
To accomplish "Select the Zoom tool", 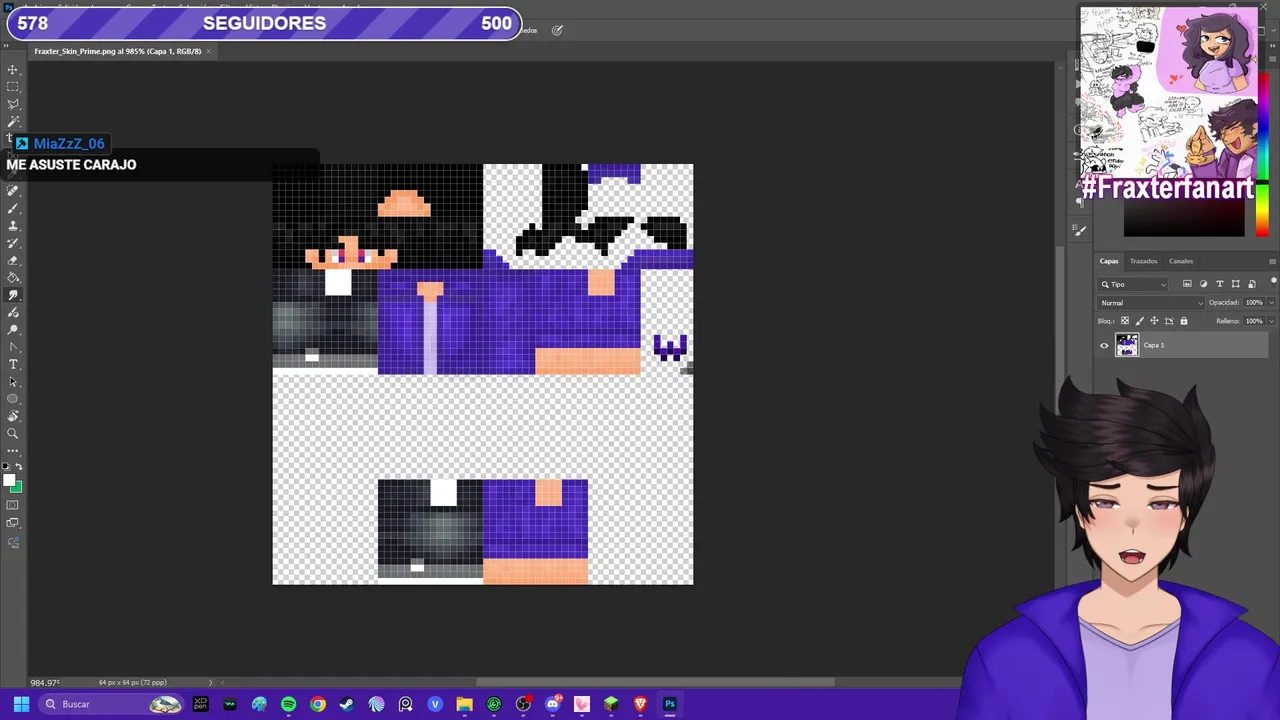I will coord(13,433).
